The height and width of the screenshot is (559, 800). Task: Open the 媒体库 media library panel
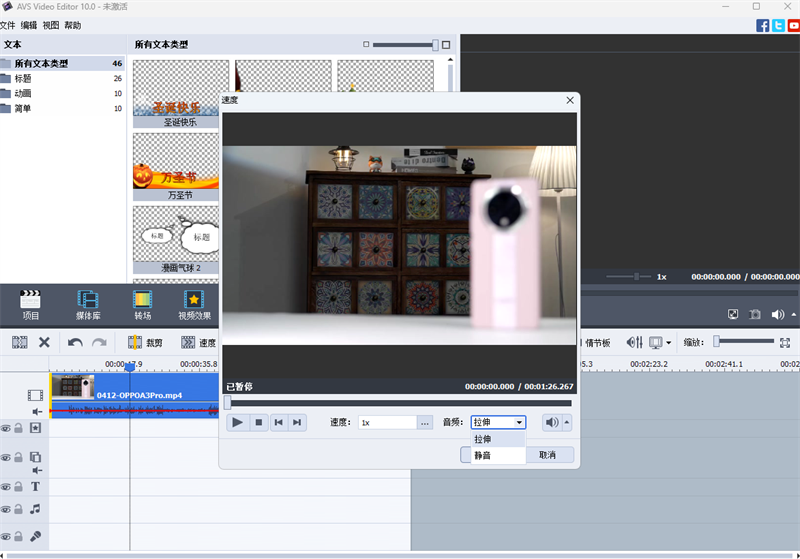click(x=88, y=303)
